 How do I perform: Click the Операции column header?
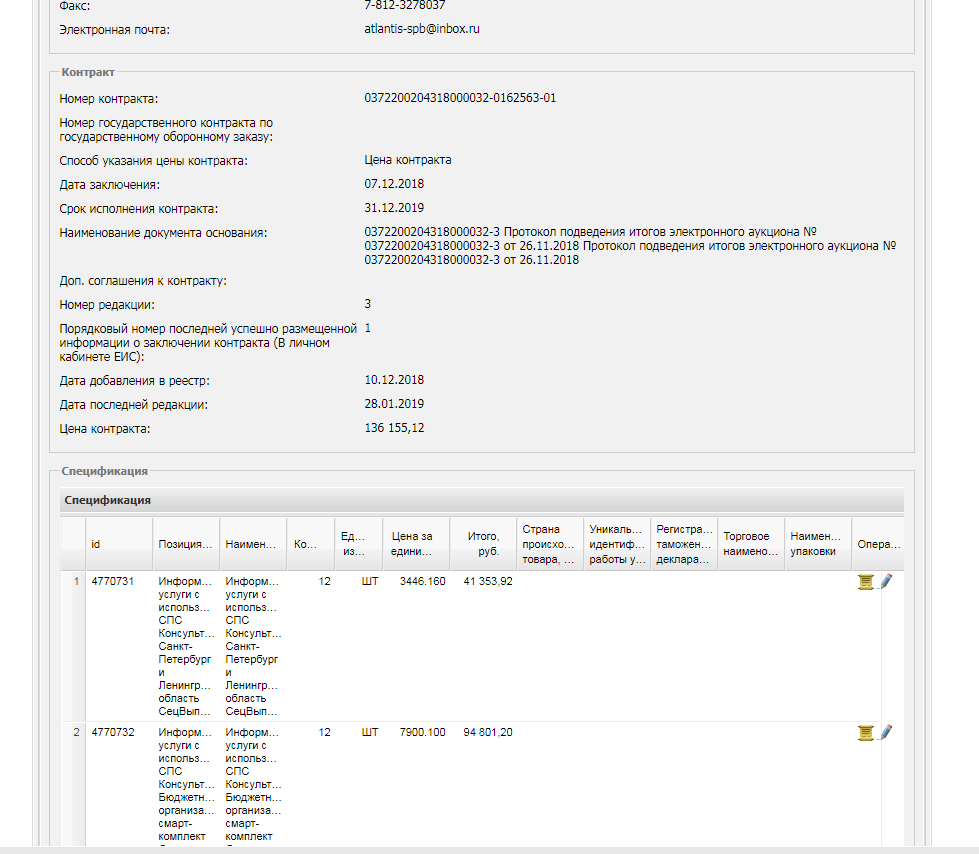click(x=877, y=544)
